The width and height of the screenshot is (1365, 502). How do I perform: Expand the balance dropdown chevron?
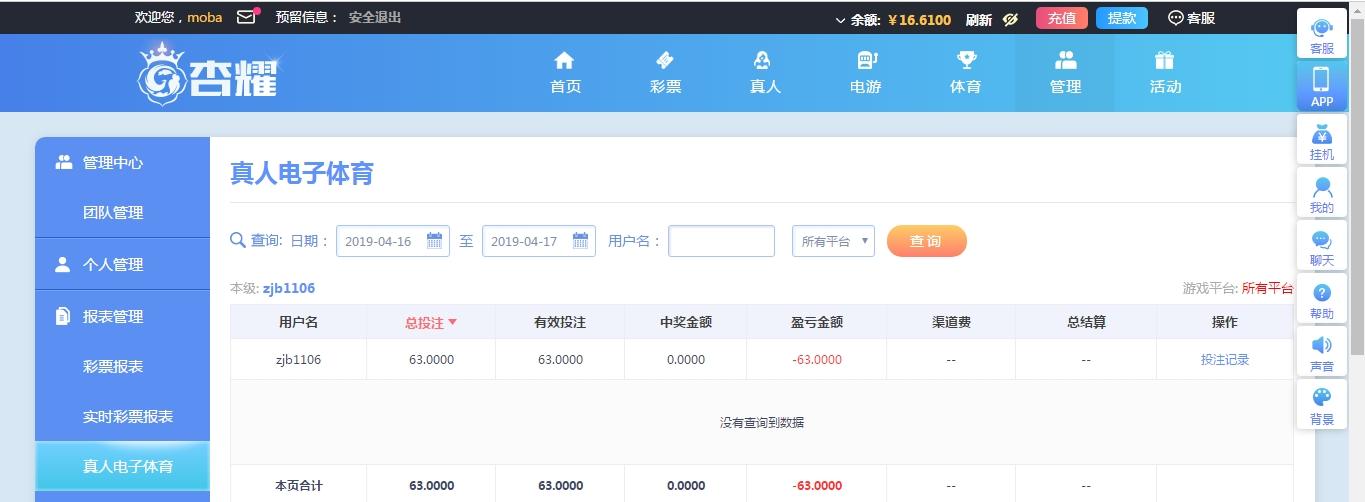840,20
